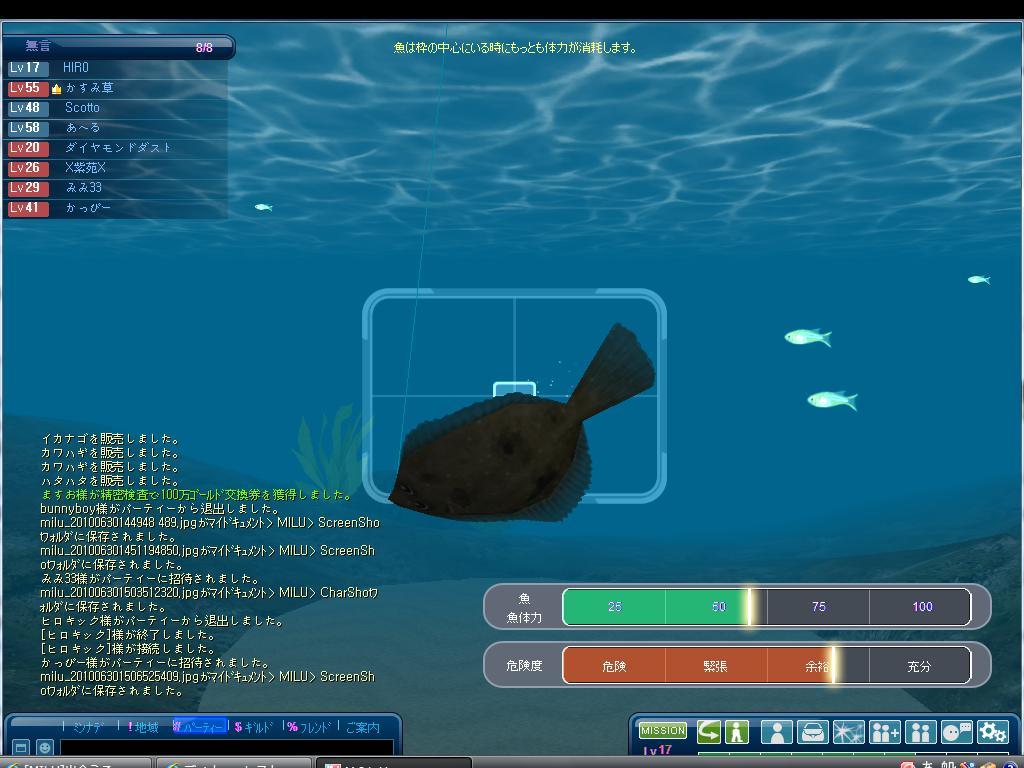Switch to the 地域 chat tab
The height and width of the screenshot is (768, 1024).
144,727
